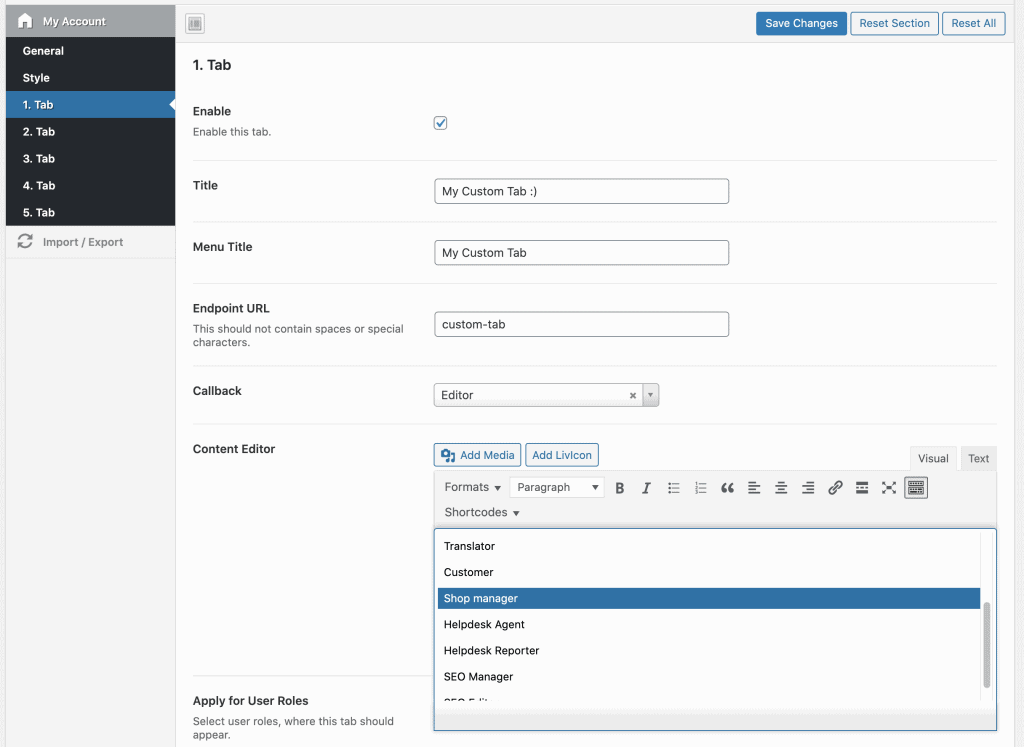Insert a bulleted list
This screenshot has width=1024, height=747.
tap(674, 488)
